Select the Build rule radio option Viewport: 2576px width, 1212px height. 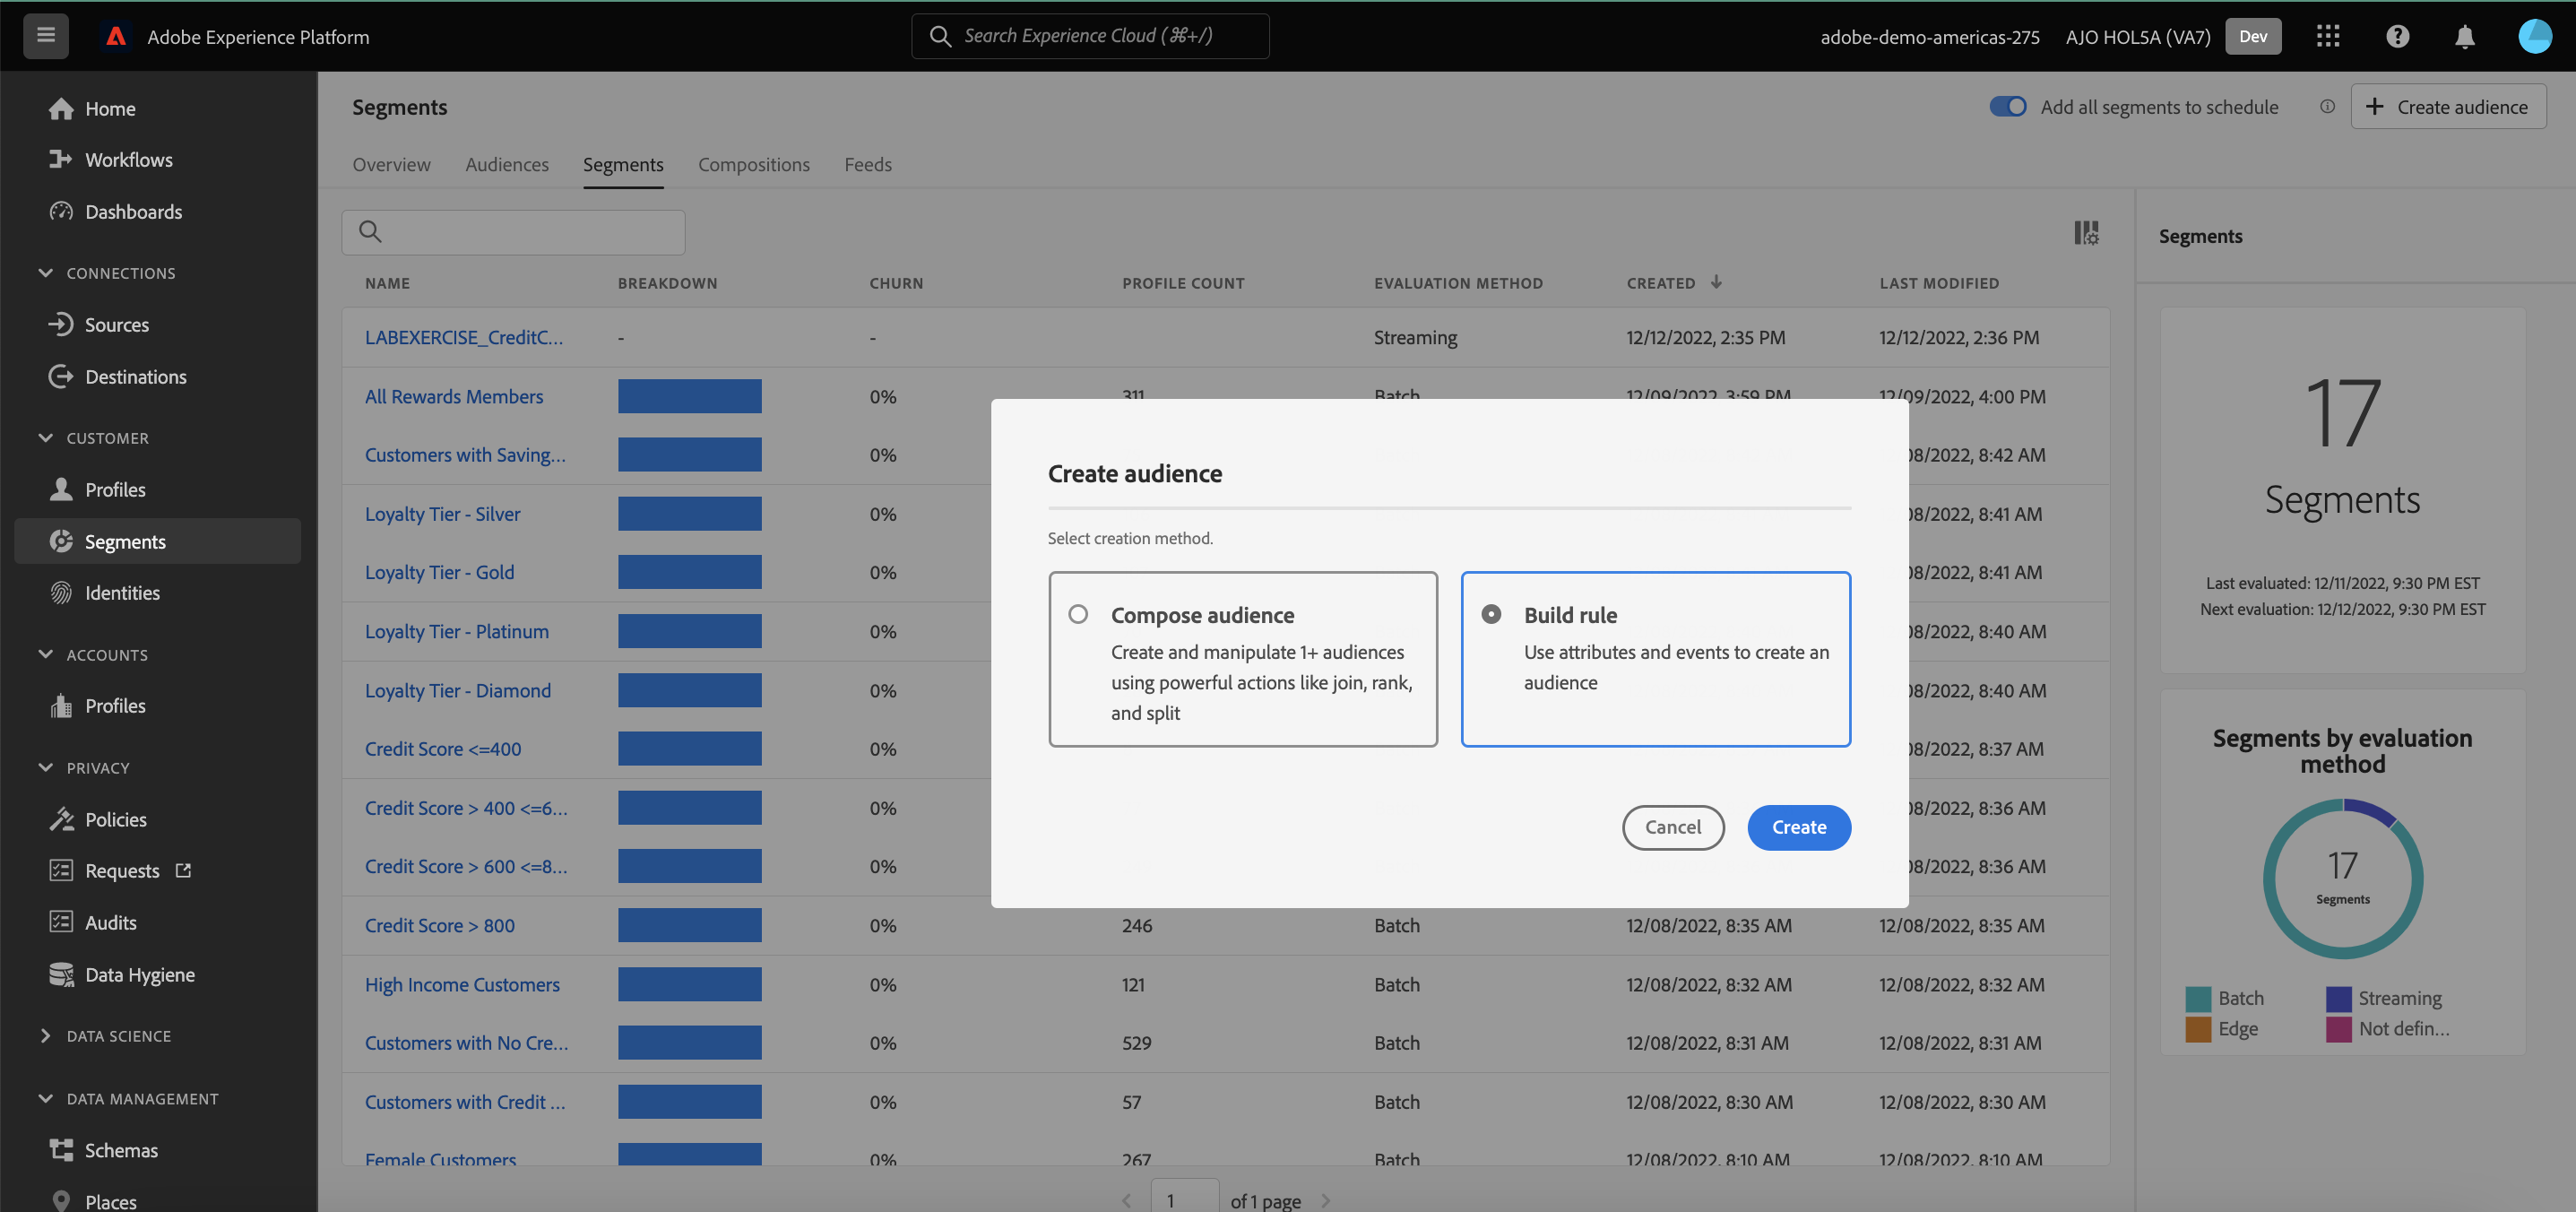pyautogui.click(x=1491, y=614)
